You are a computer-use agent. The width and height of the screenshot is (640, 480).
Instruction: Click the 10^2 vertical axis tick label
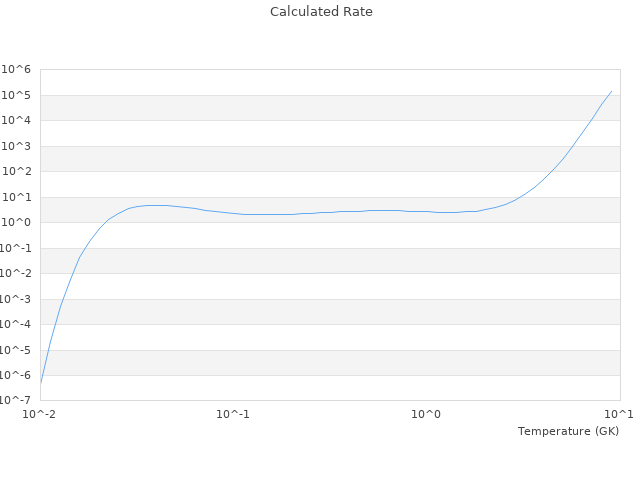[x=17, y=172]
